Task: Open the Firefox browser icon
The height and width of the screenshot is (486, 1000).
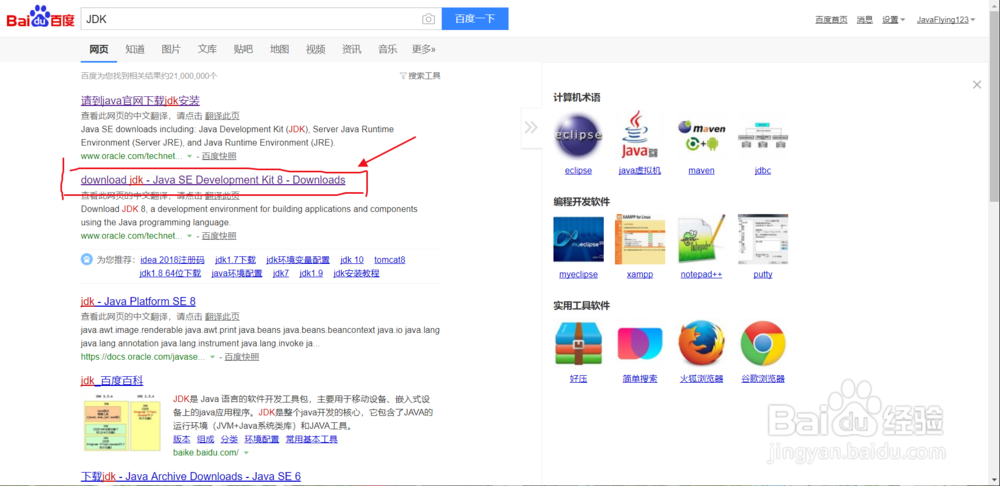Action: [x=702, y=343]
